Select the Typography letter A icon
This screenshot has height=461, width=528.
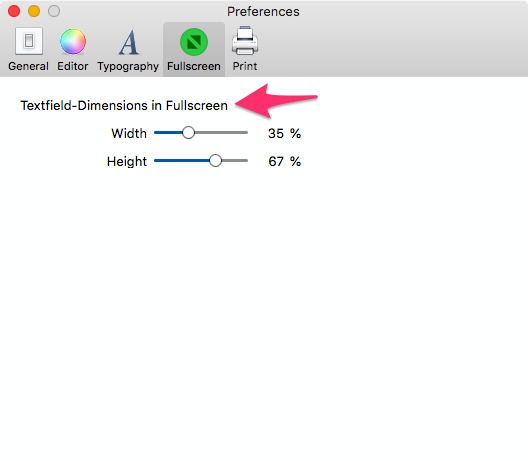click(129, 42)
